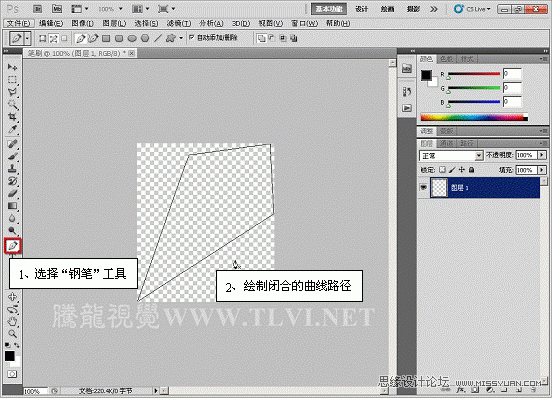Select the Polygonal Lasso tool
This screenshot has height=398, width=552.
pyautogui.click(x=12, y=92)
